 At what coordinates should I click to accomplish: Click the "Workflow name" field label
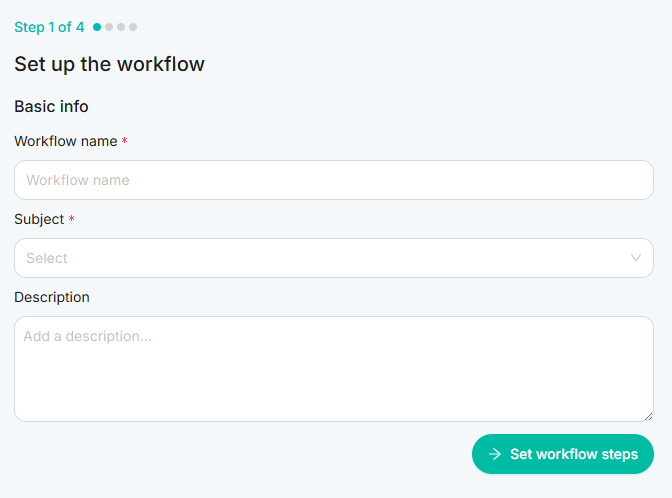(x=65, y=141)
